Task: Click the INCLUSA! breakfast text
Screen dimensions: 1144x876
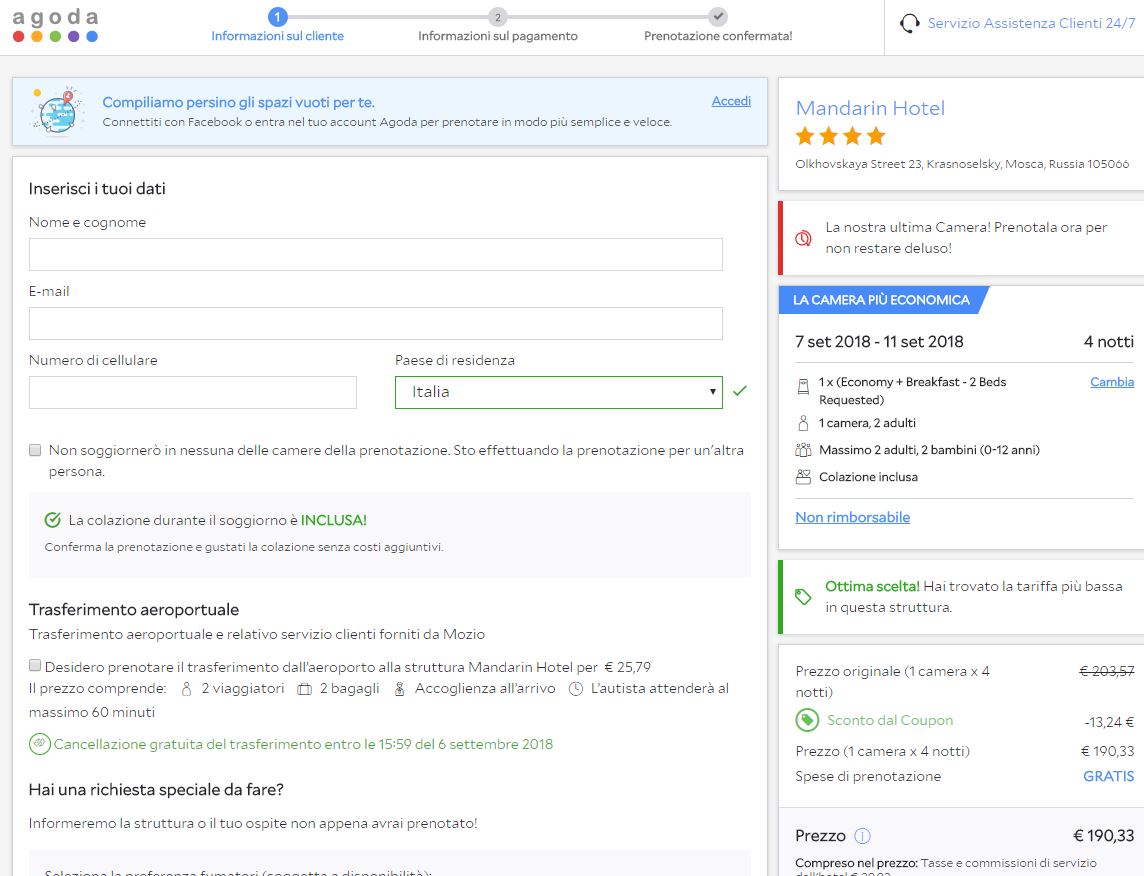Action: click(x=333, y=520)
